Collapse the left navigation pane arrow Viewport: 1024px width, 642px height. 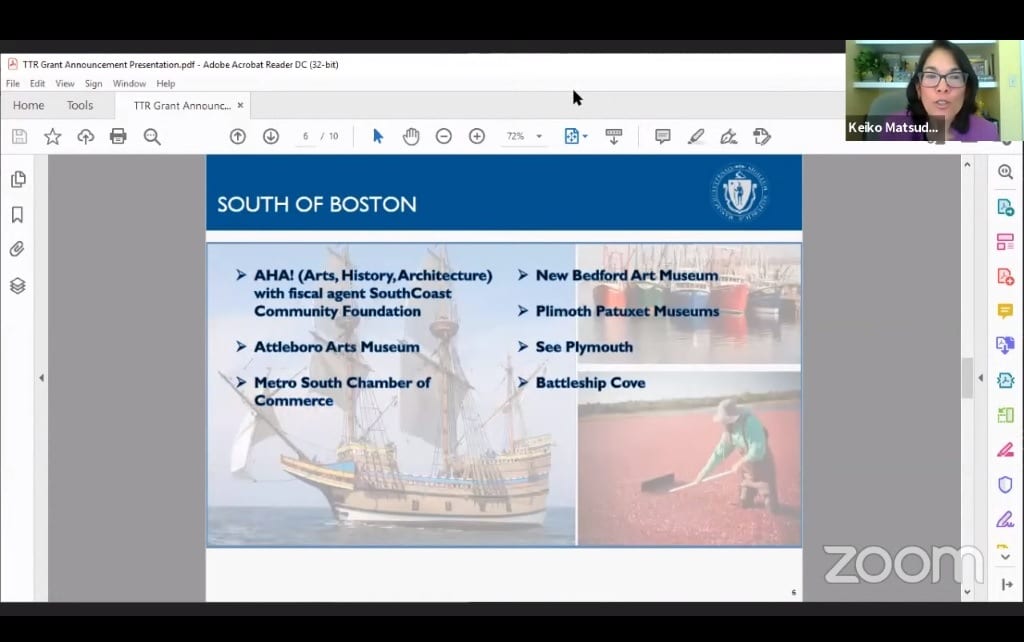coord(41,377)
